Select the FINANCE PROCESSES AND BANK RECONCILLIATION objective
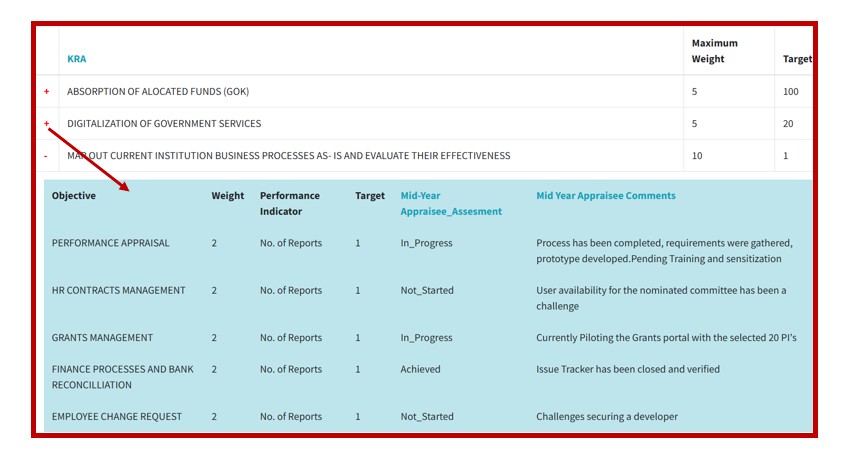This screenshot has height=472, width=851. pyautogui.click(x=122, y=377)
